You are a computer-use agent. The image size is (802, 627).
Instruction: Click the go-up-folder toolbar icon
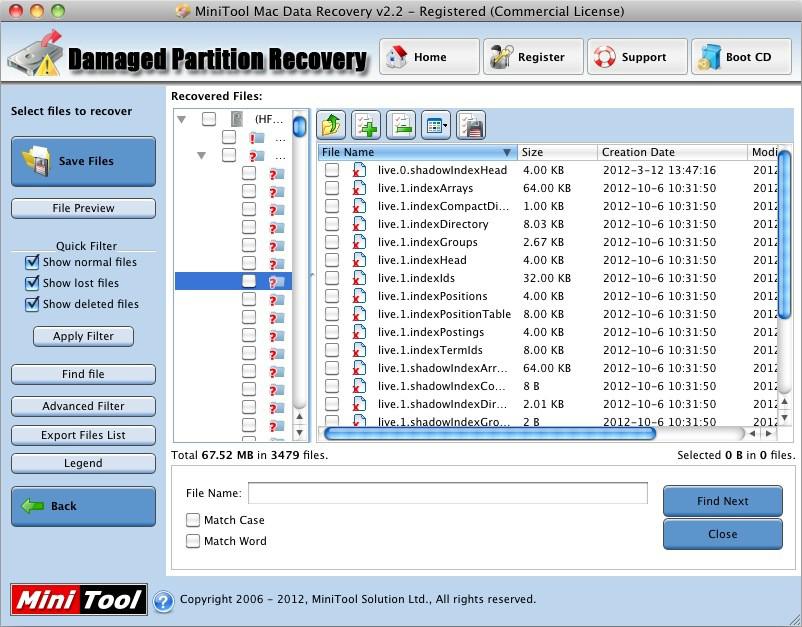click(x=331, y=125)
